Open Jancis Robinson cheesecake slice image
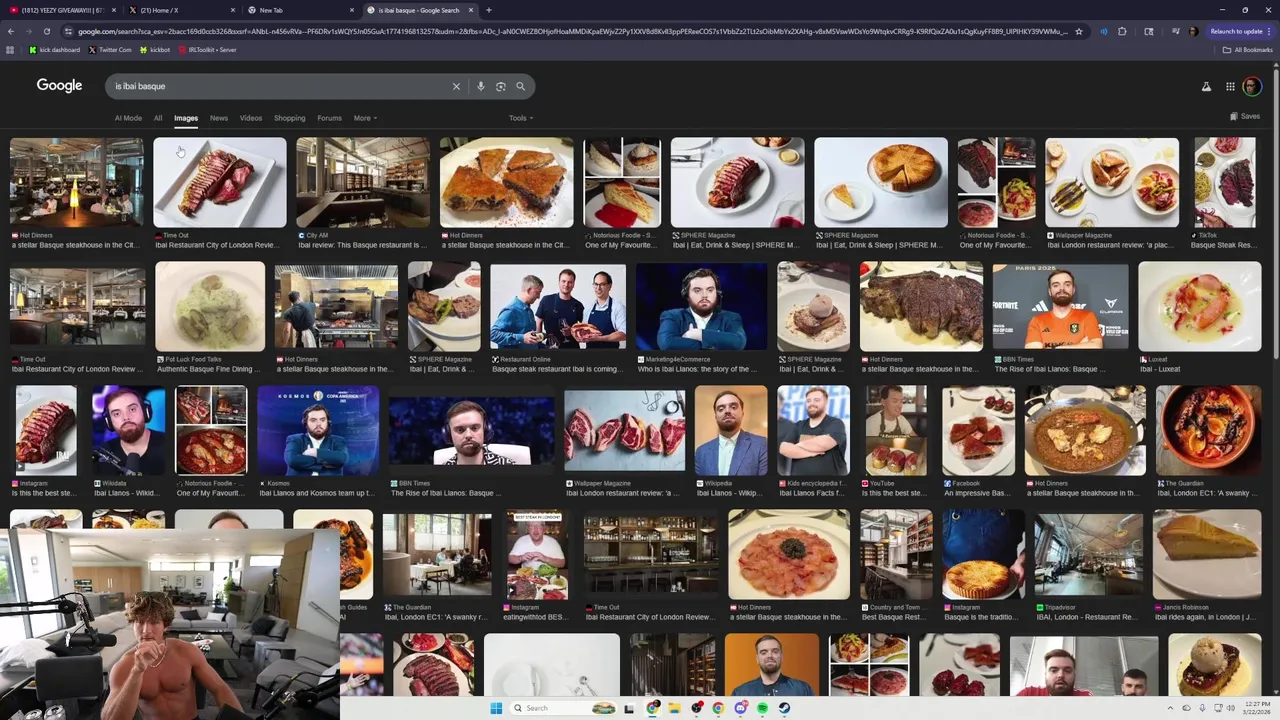1280x720 pixels. coord(1207,555)
